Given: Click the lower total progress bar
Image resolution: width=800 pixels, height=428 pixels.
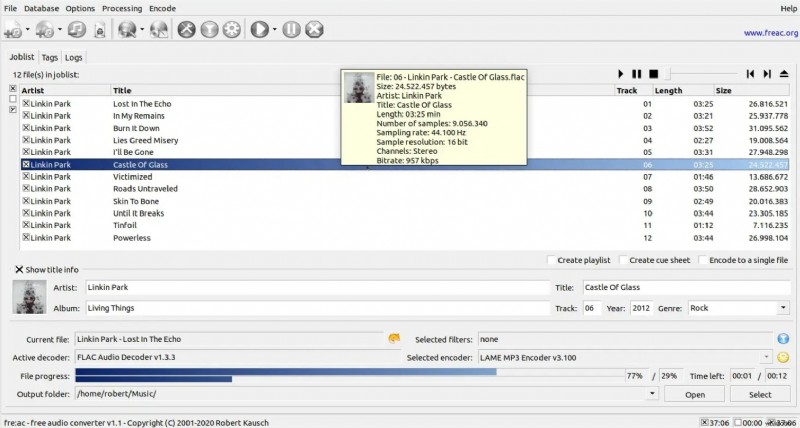Looking at the screenshot, I should (350, 379).
